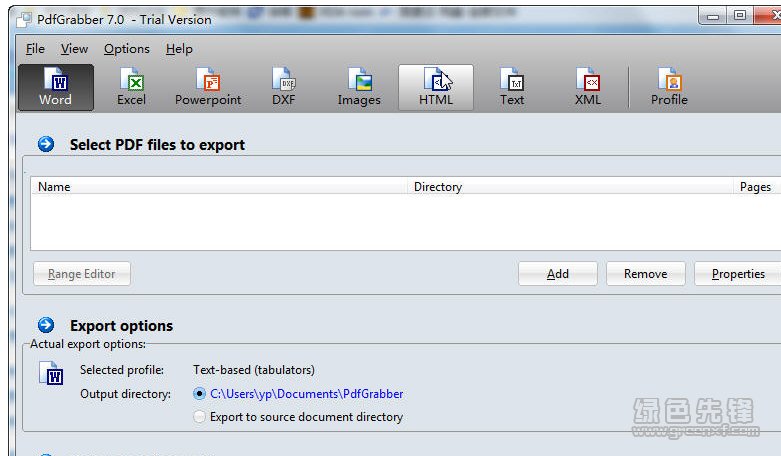This screenshot has height=456, width=781.
Task: Minimize the PdfGrabber window
Action: (713, 16)
